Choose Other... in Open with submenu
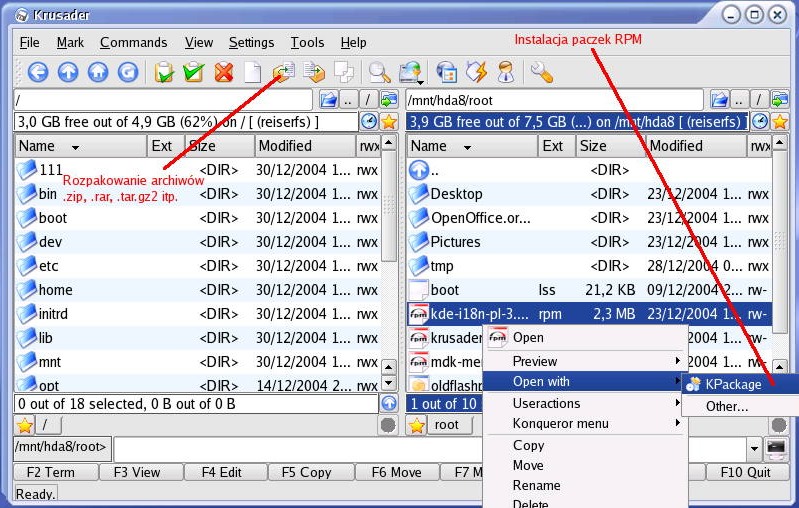 point(740,406)
